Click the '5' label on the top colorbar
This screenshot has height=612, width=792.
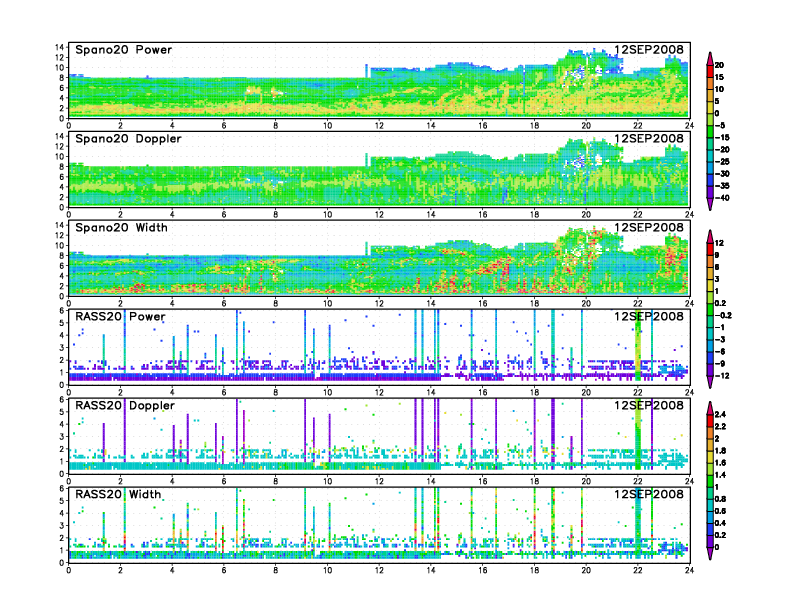717,101
